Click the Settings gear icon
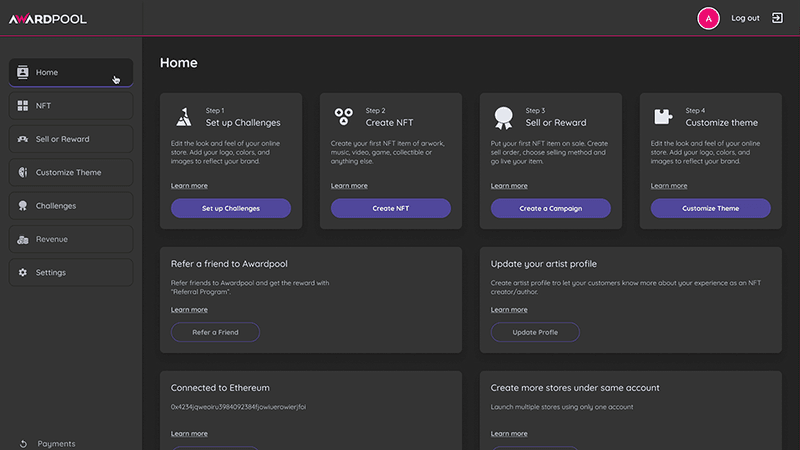The height and width of the screenshot is (450, 800). pos(22,272)
